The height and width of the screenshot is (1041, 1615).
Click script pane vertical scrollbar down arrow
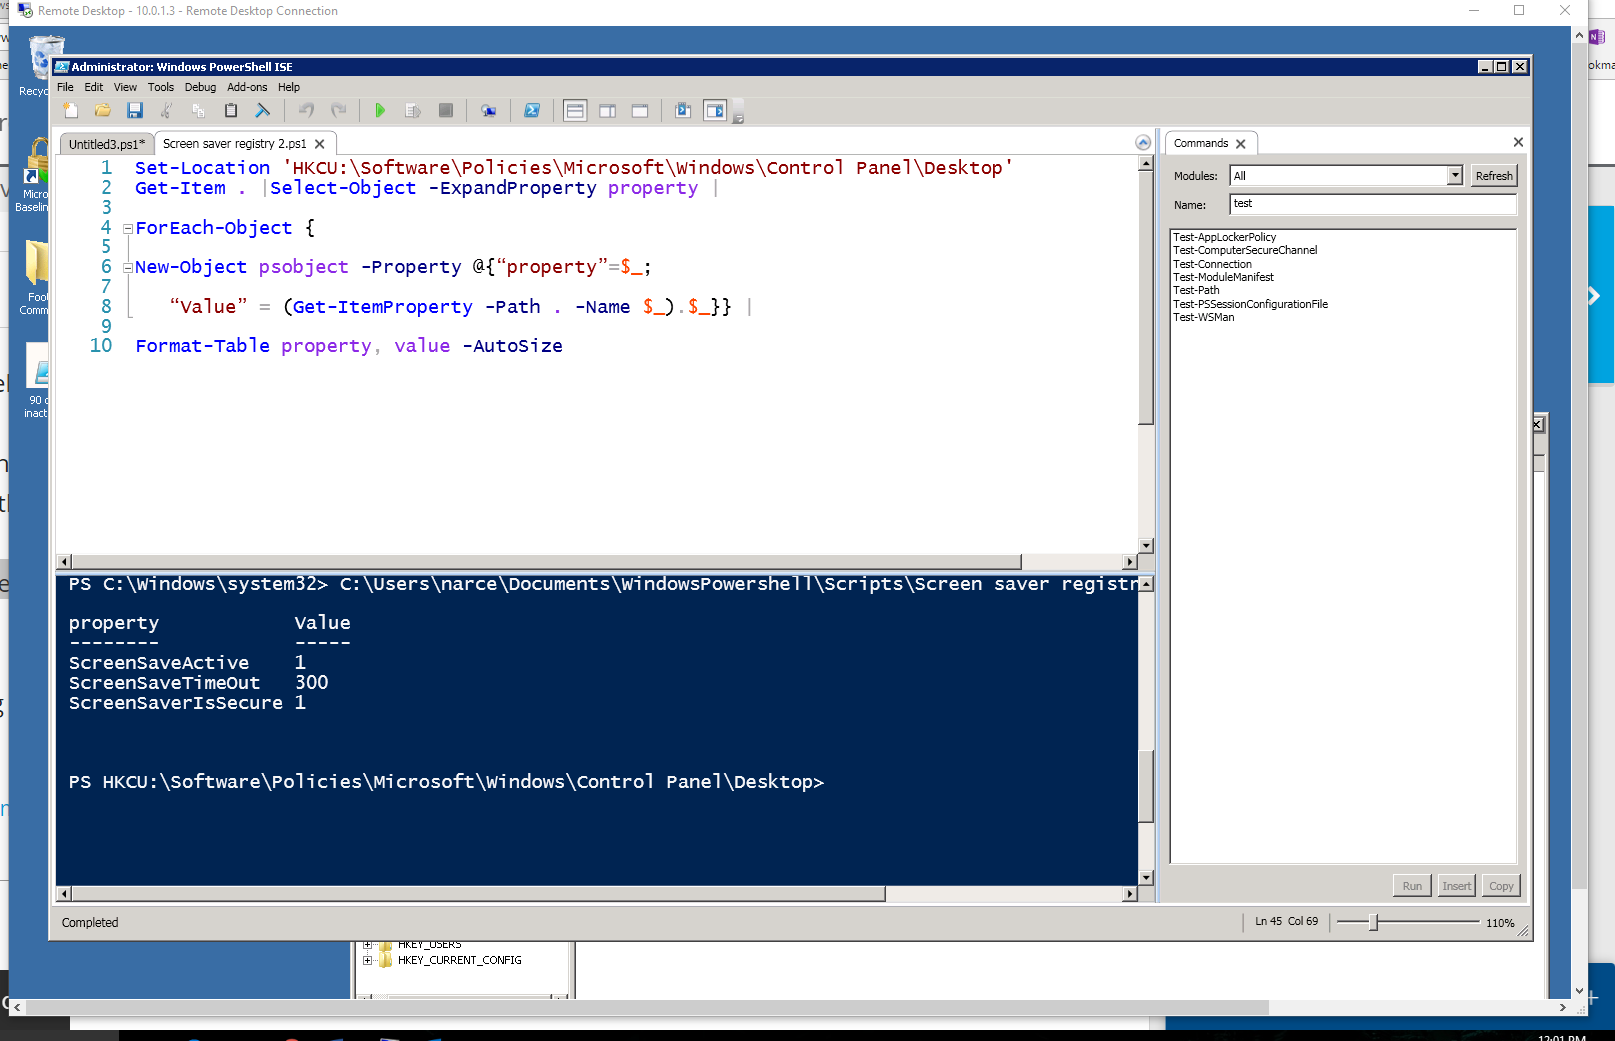[1146, 546]
